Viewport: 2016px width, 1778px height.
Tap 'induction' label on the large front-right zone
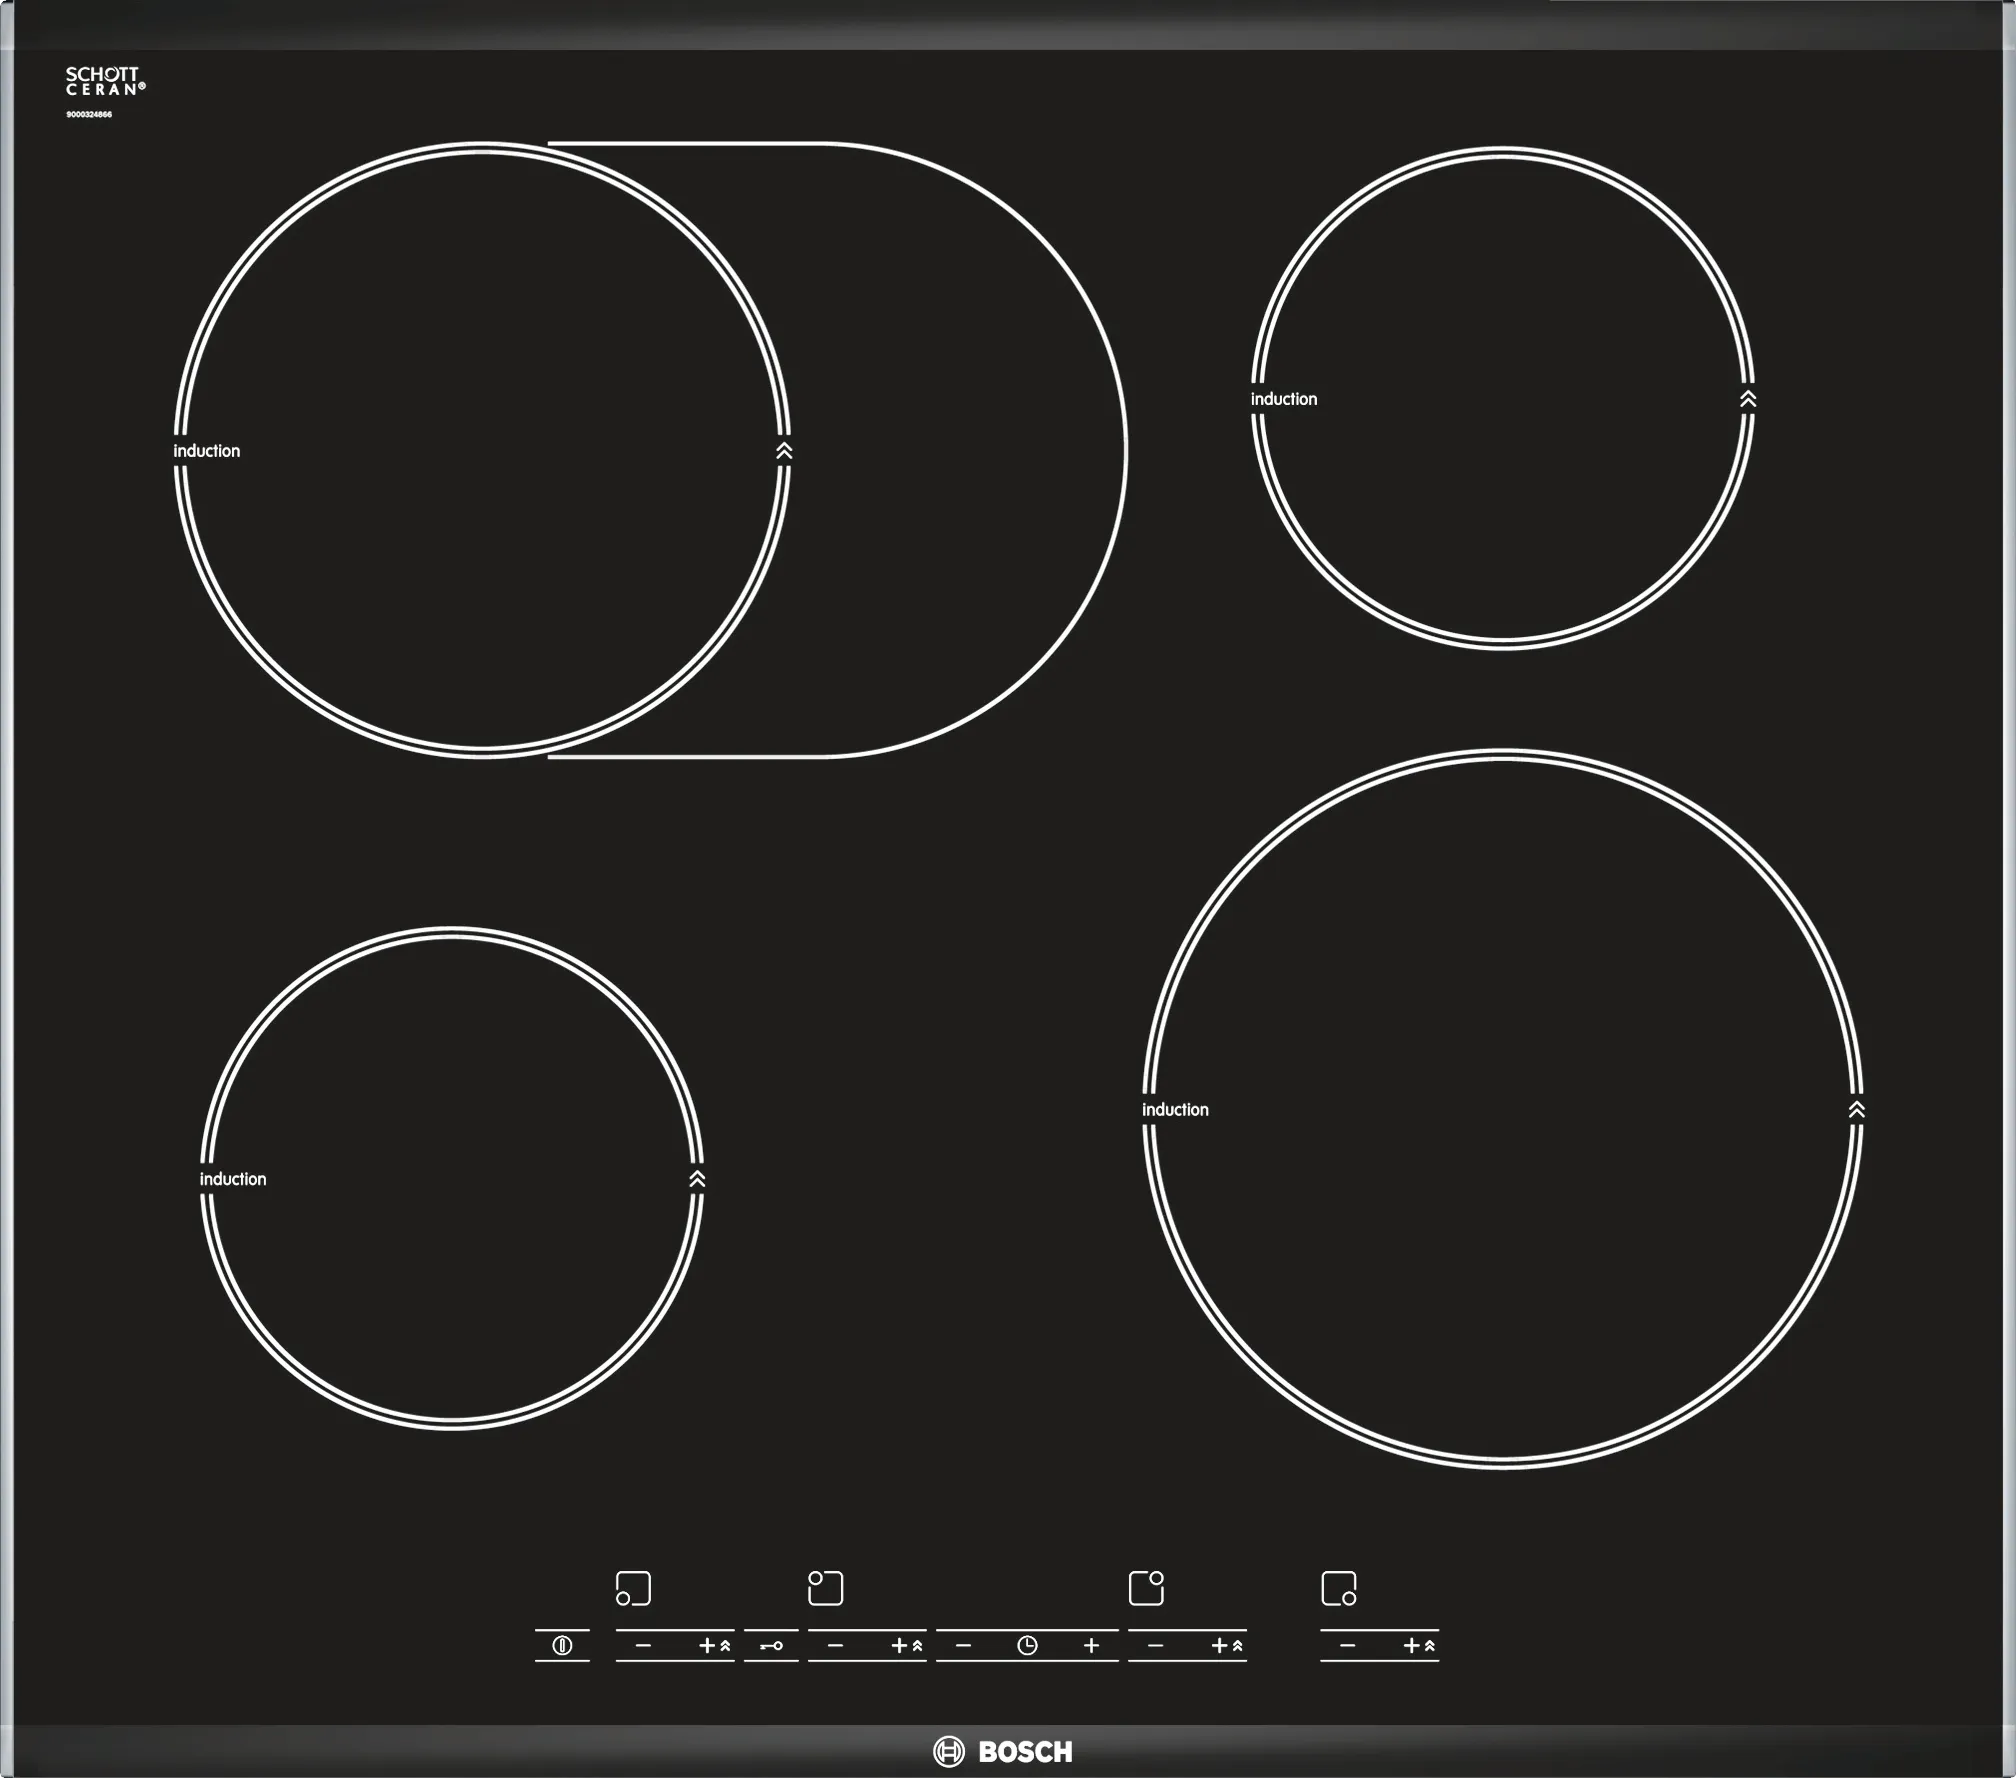tap(1175, 1110)
